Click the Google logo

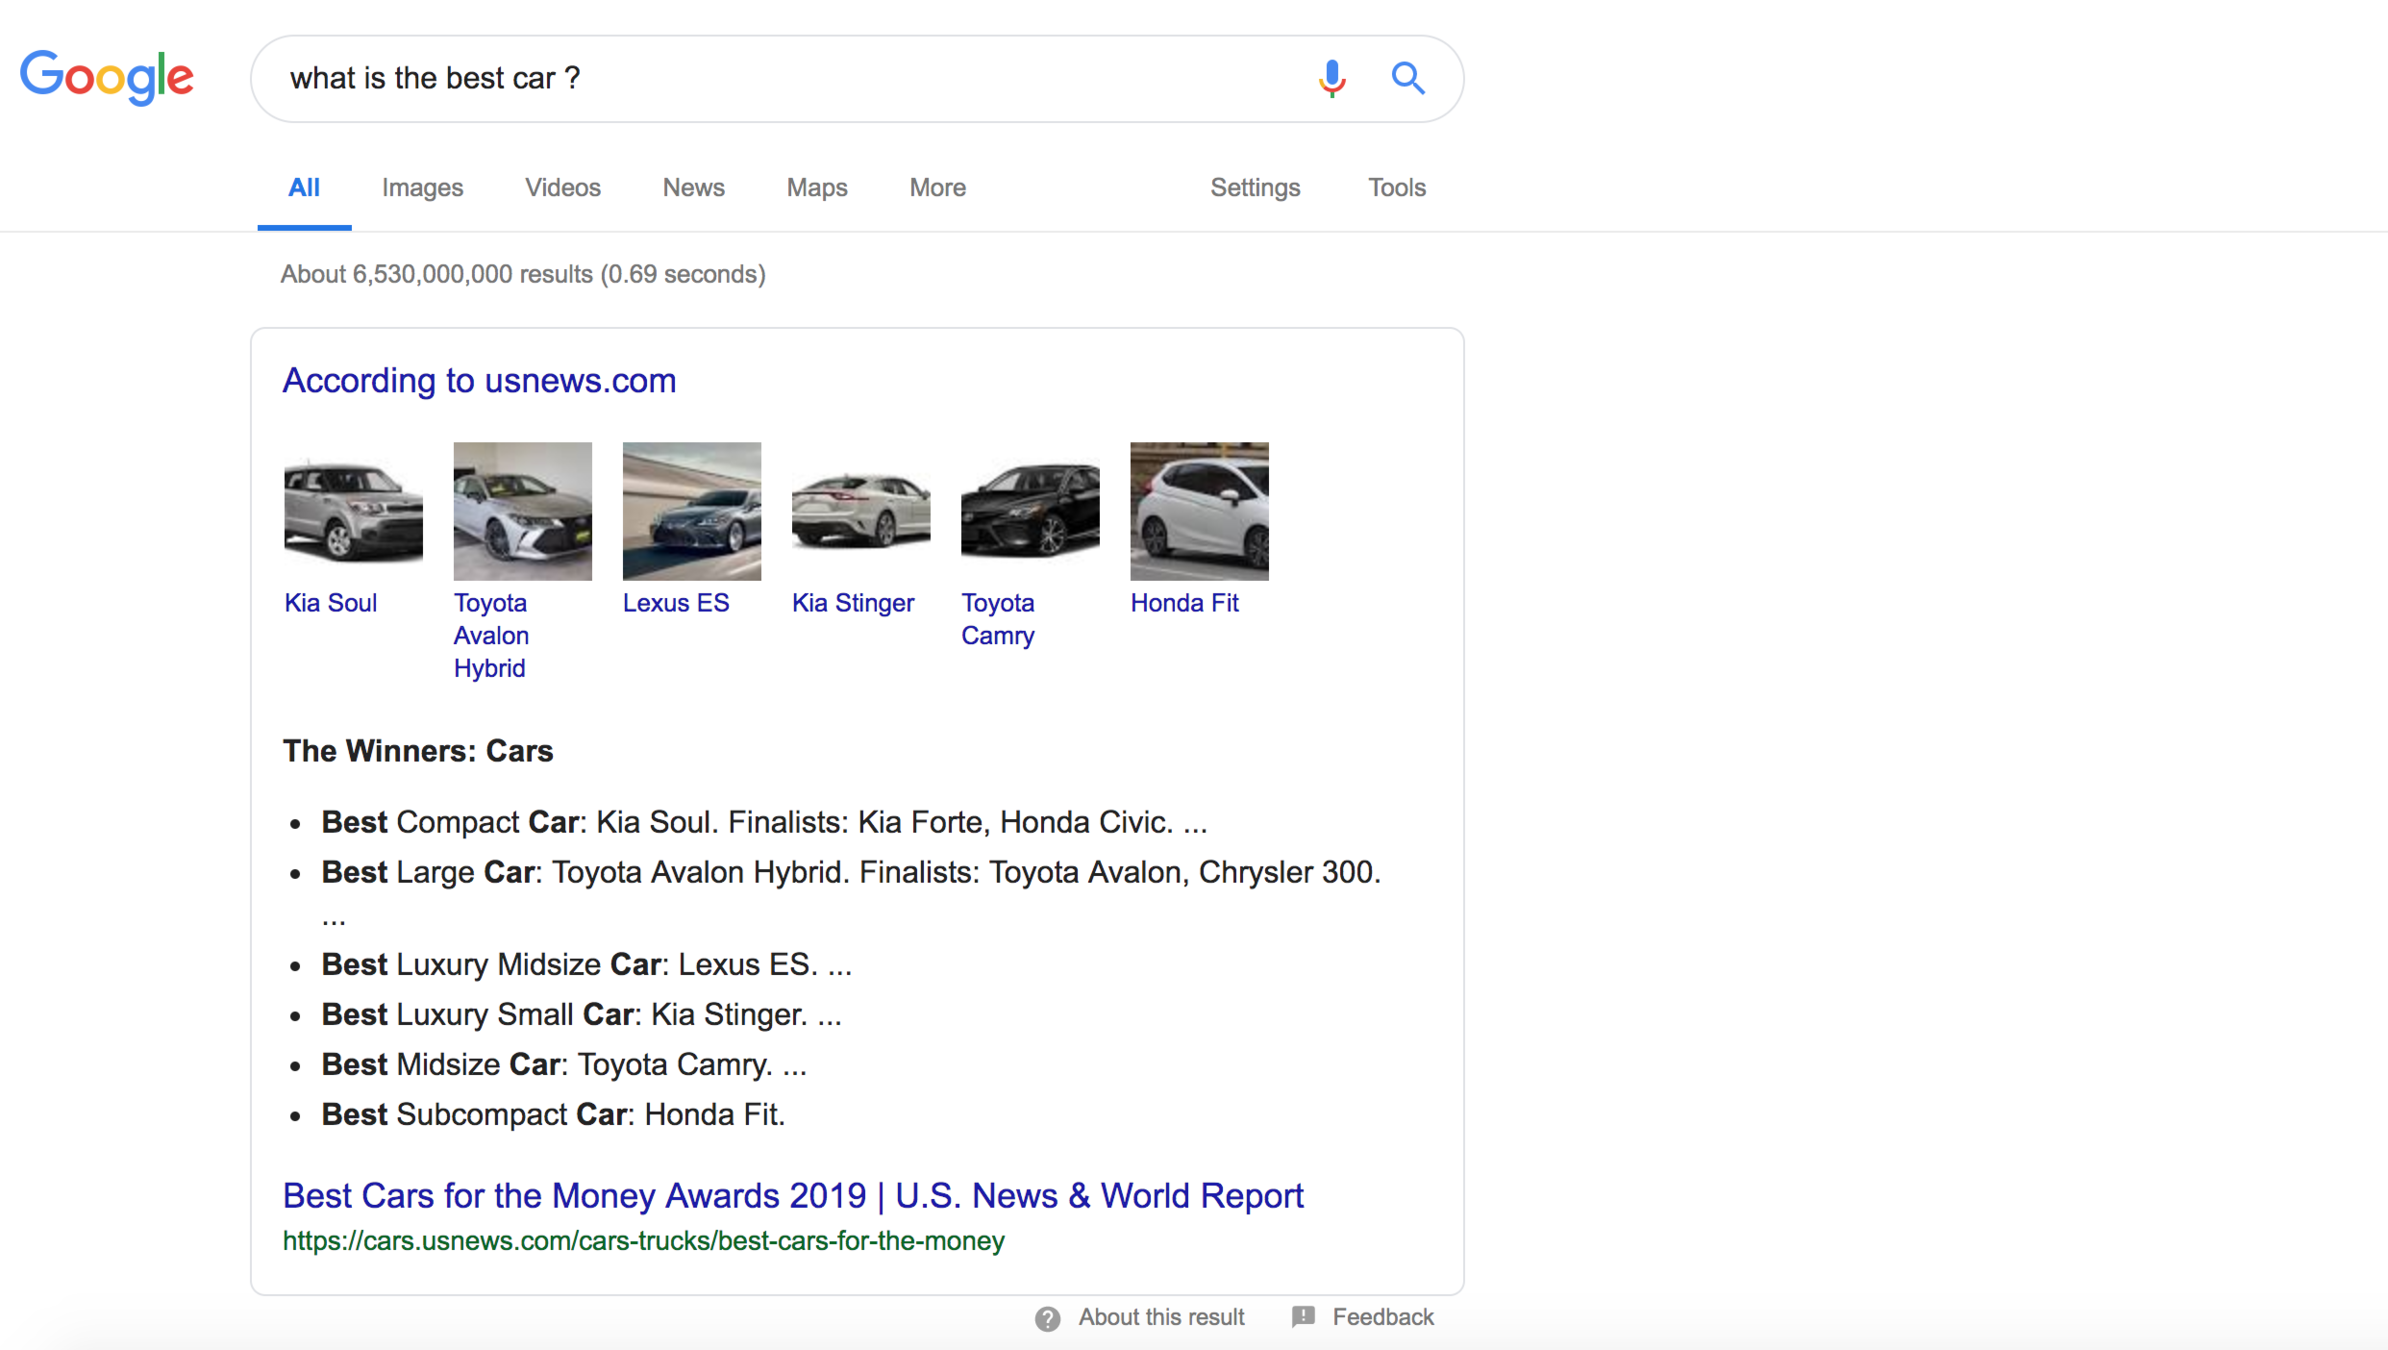click(107, 77)
